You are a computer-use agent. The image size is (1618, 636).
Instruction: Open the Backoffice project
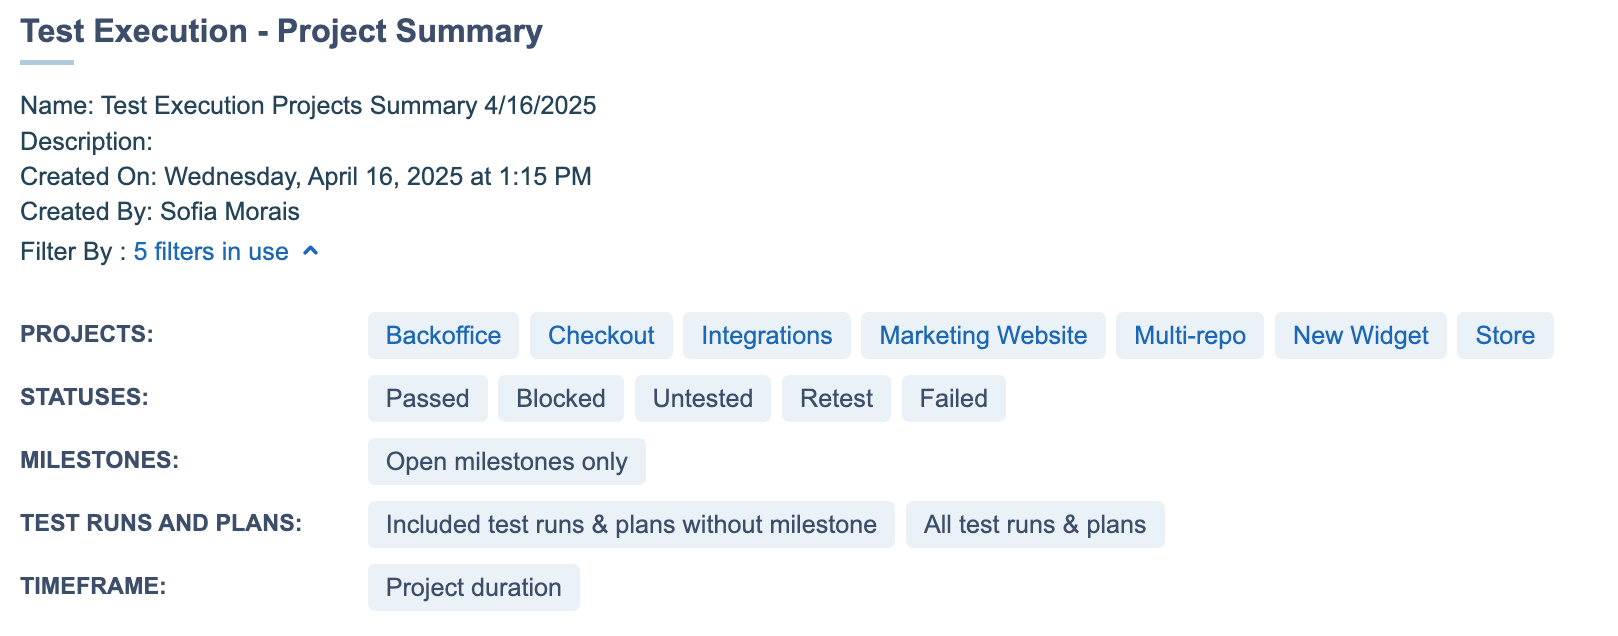pyautogui.click(x=443, y=336)
